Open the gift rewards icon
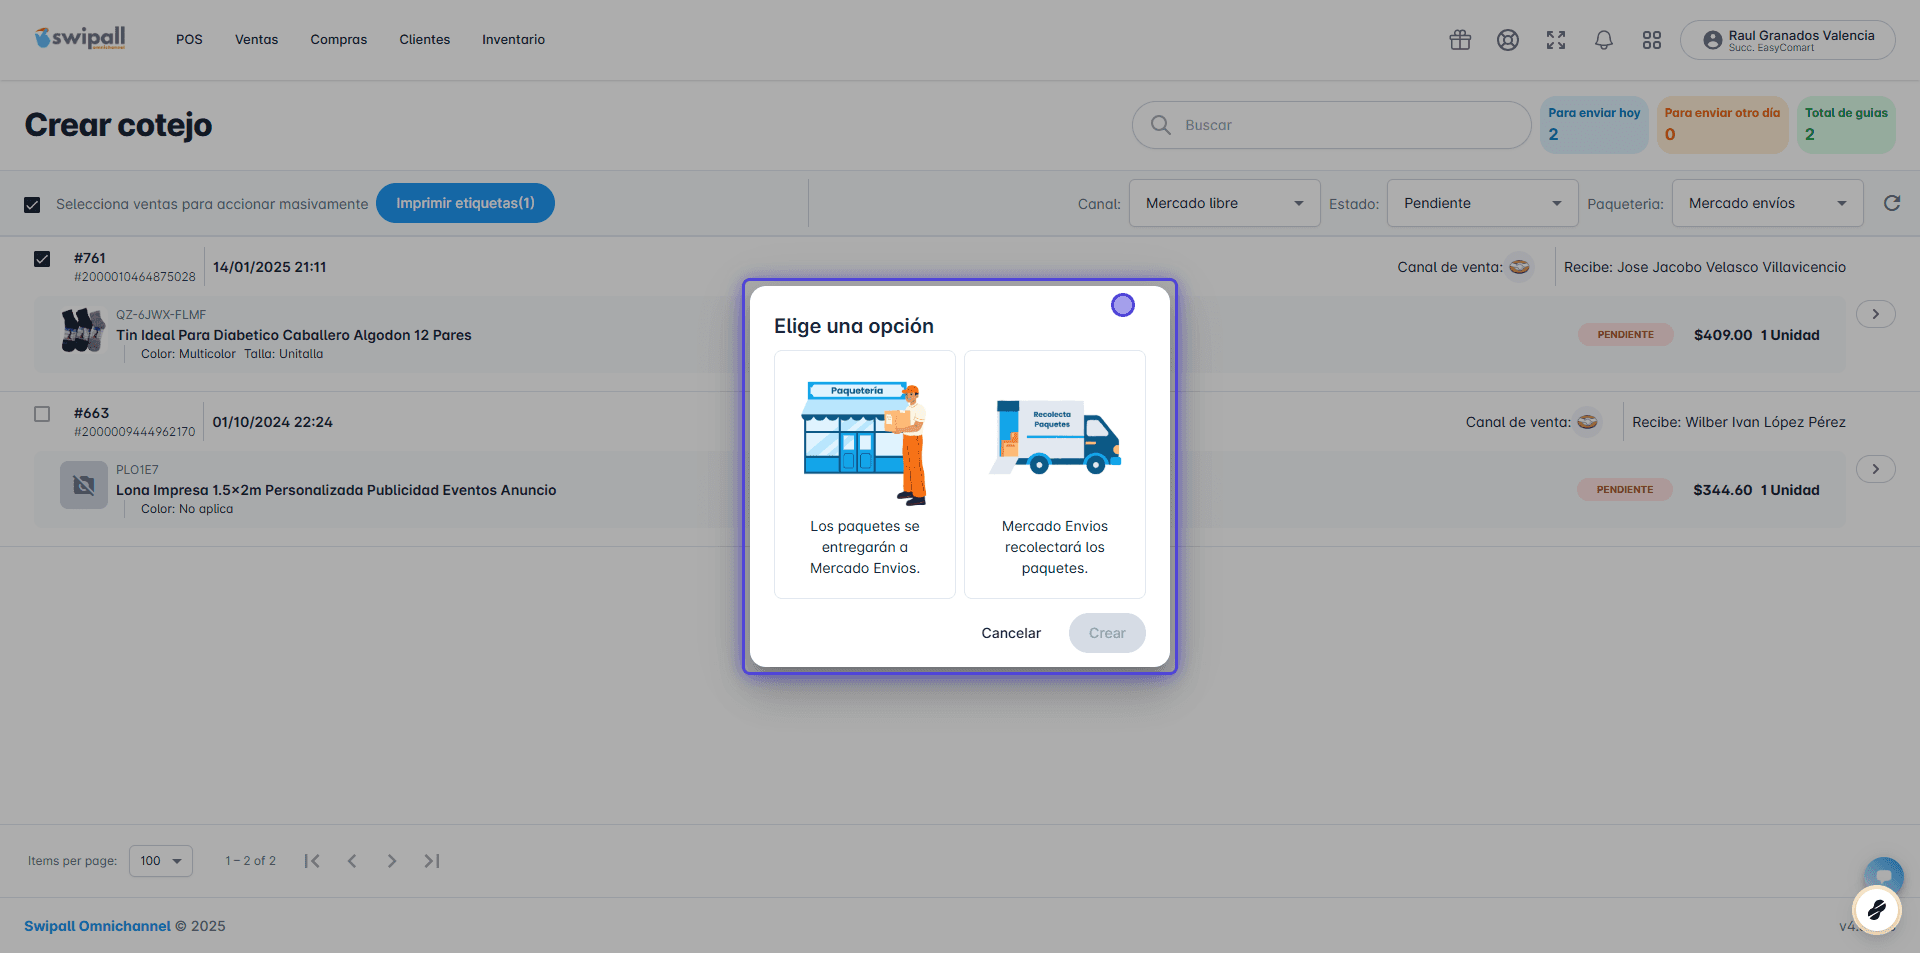The width and height of the screenshot is (1920, 953). tap(1460, 40)
